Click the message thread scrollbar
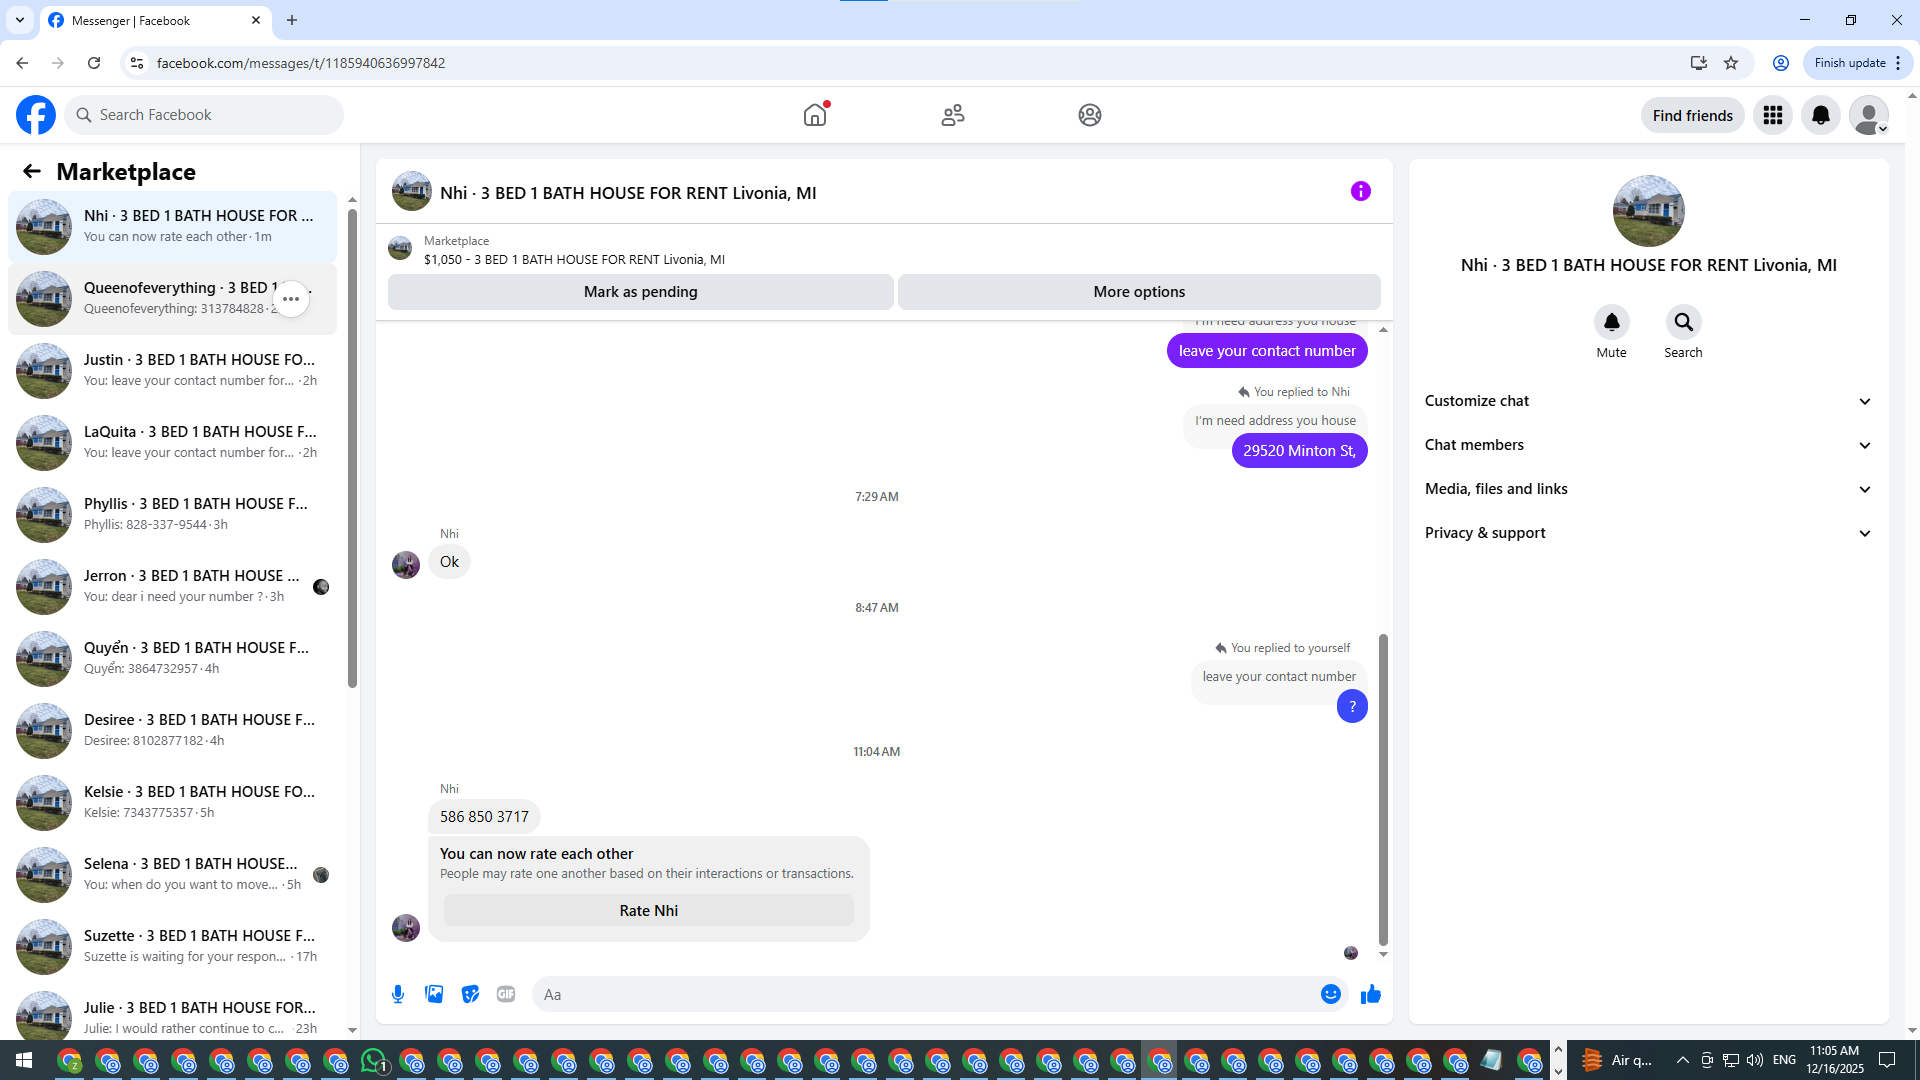The width and height of the screenshot is (1920, 1080). tap(1383, 789)
